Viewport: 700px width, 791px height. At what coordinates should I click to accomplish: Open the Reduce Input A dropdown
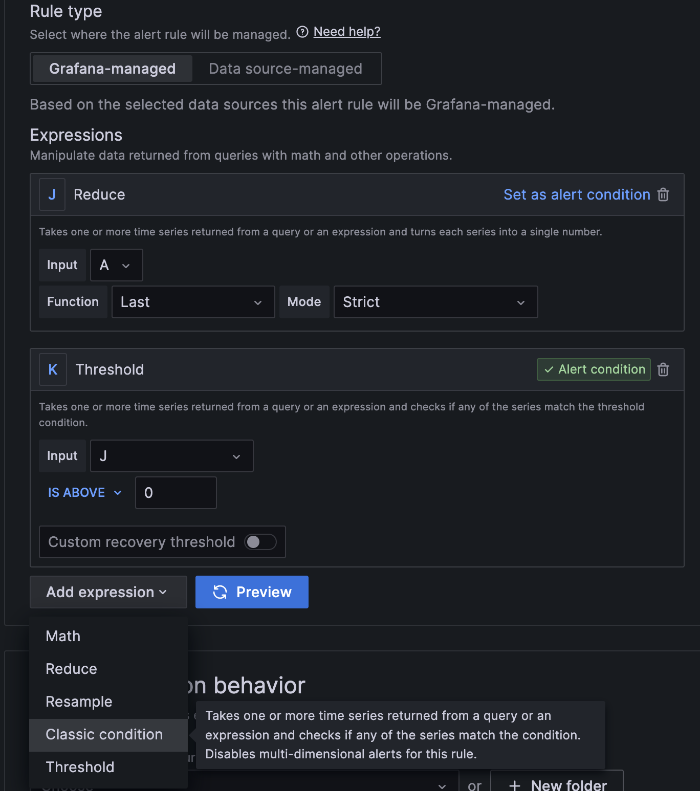coord(116,265)
